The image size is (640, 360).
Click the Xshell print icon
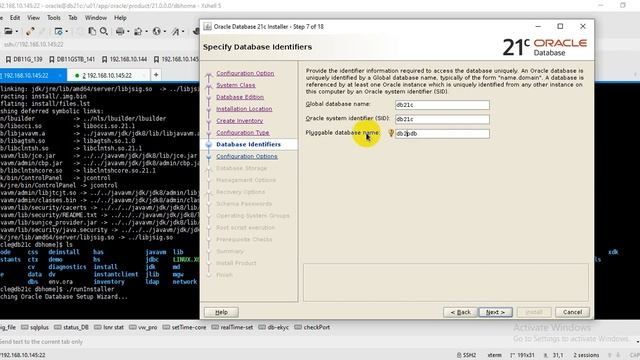120,31
